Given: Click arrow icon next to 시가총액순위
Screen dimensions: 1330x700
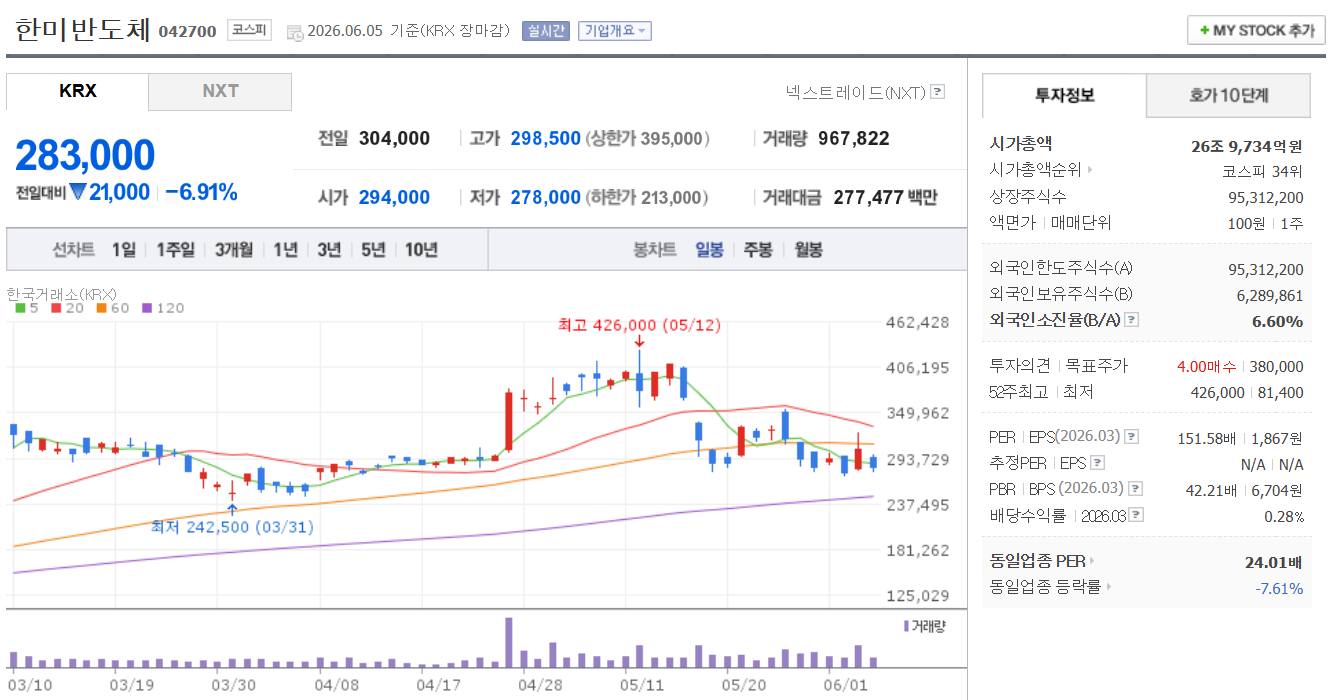Looking at the screenshot, I should [x=1089, y=171].
